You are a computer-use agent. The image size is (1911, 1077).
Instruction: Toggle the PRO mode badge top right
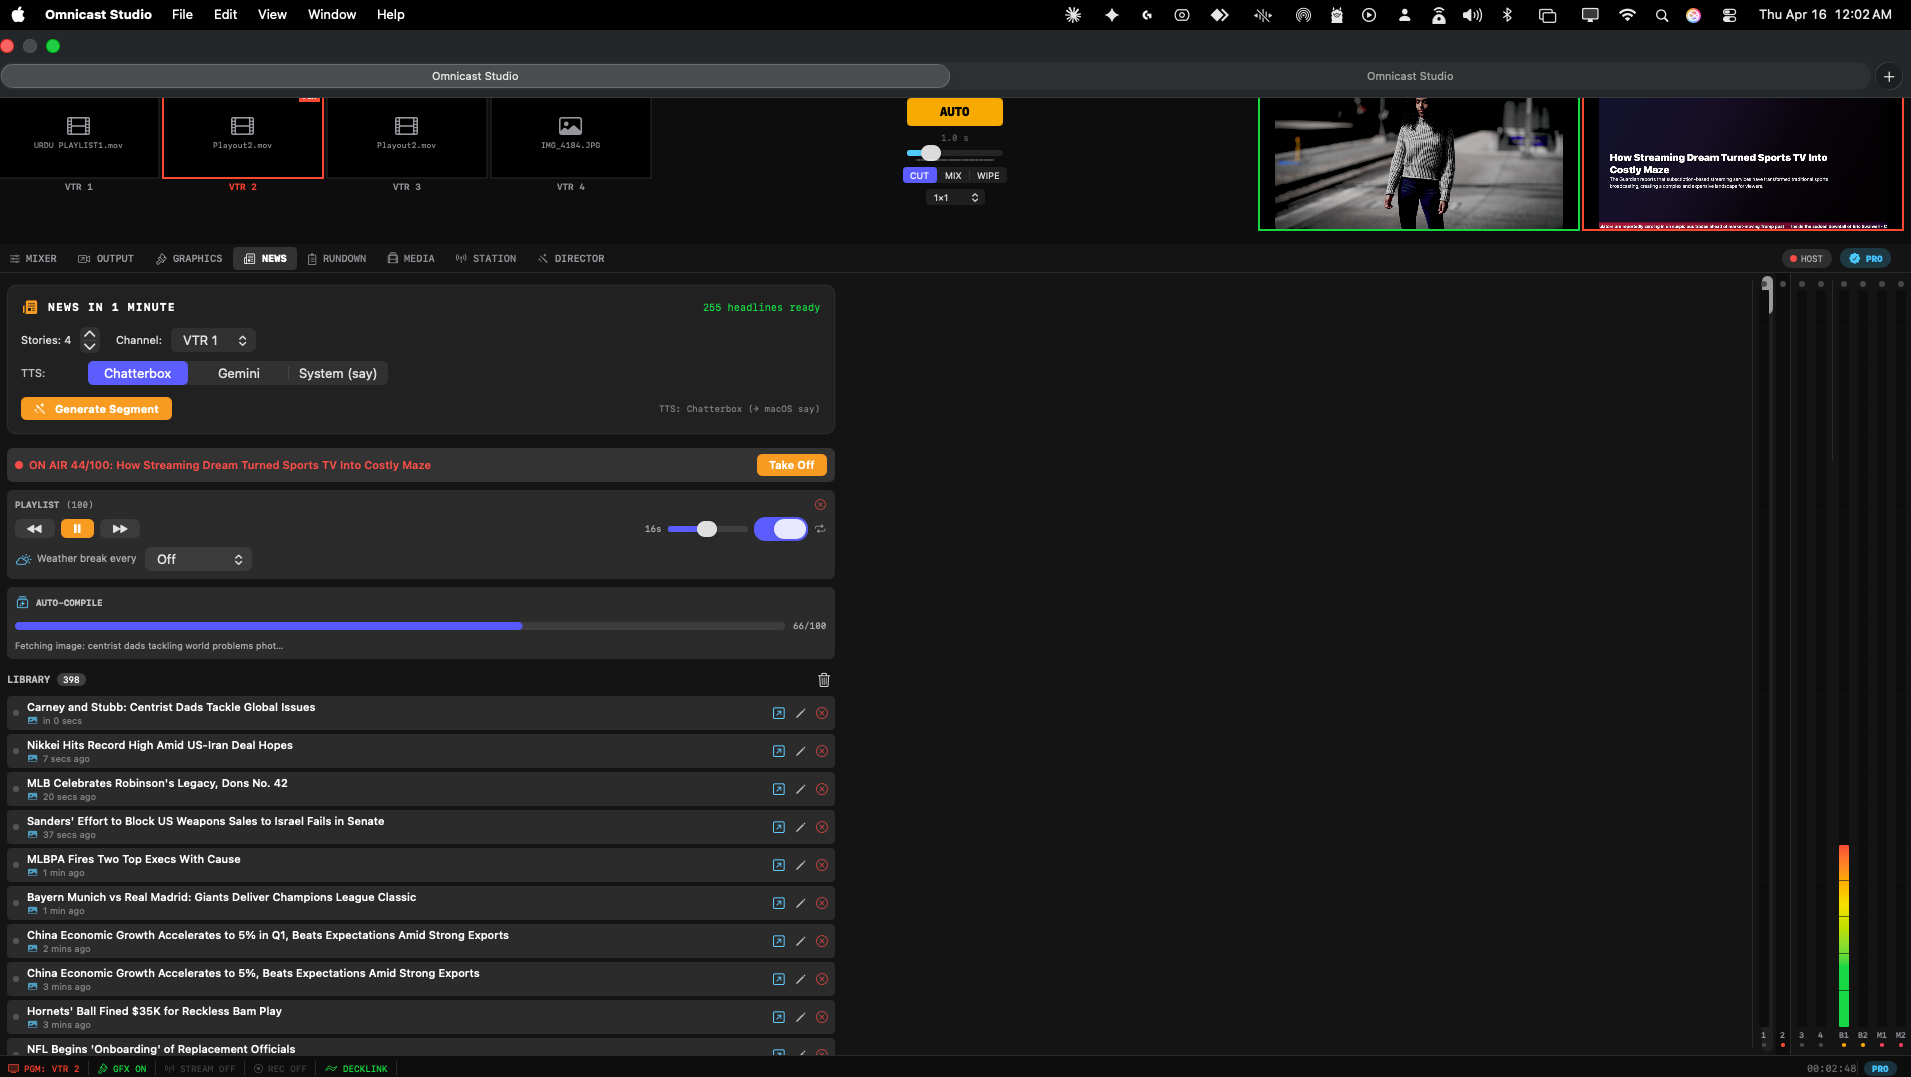pyautogui.click(x=1866, y=259)
